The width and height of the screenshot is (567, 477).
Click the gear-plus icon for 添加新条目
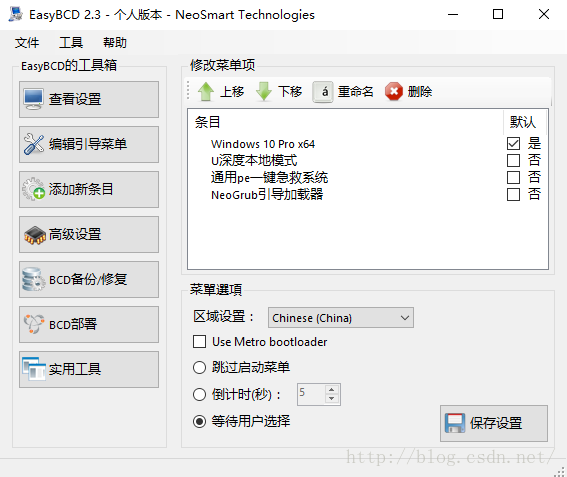pyautogui.click(x=34, y=189)
